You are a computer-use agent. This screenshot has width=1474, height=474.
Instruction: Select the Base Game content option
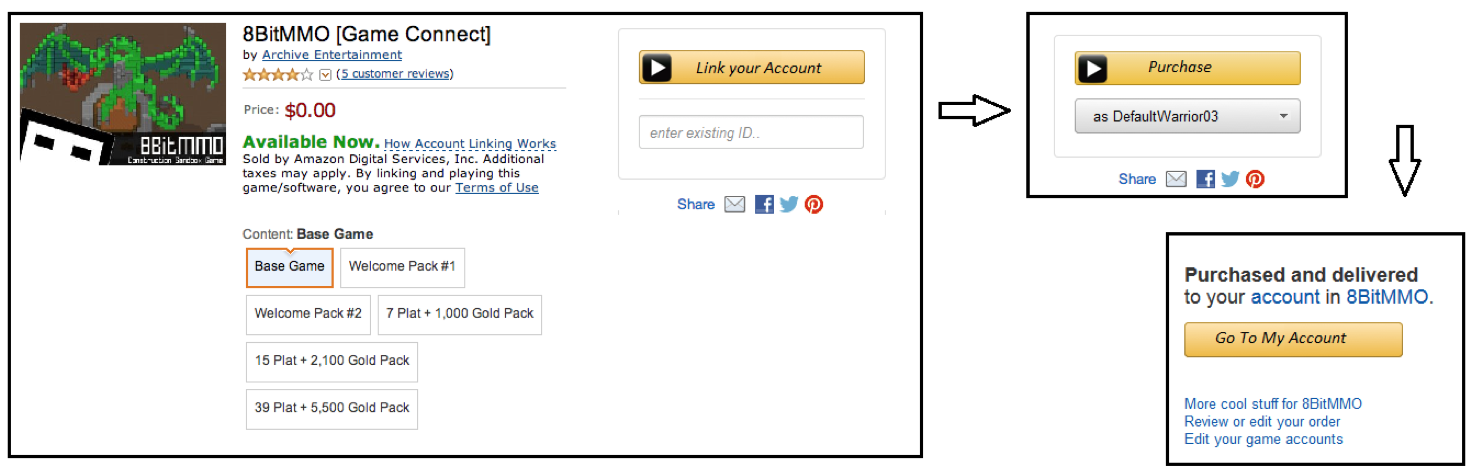[x=290, y=267]
